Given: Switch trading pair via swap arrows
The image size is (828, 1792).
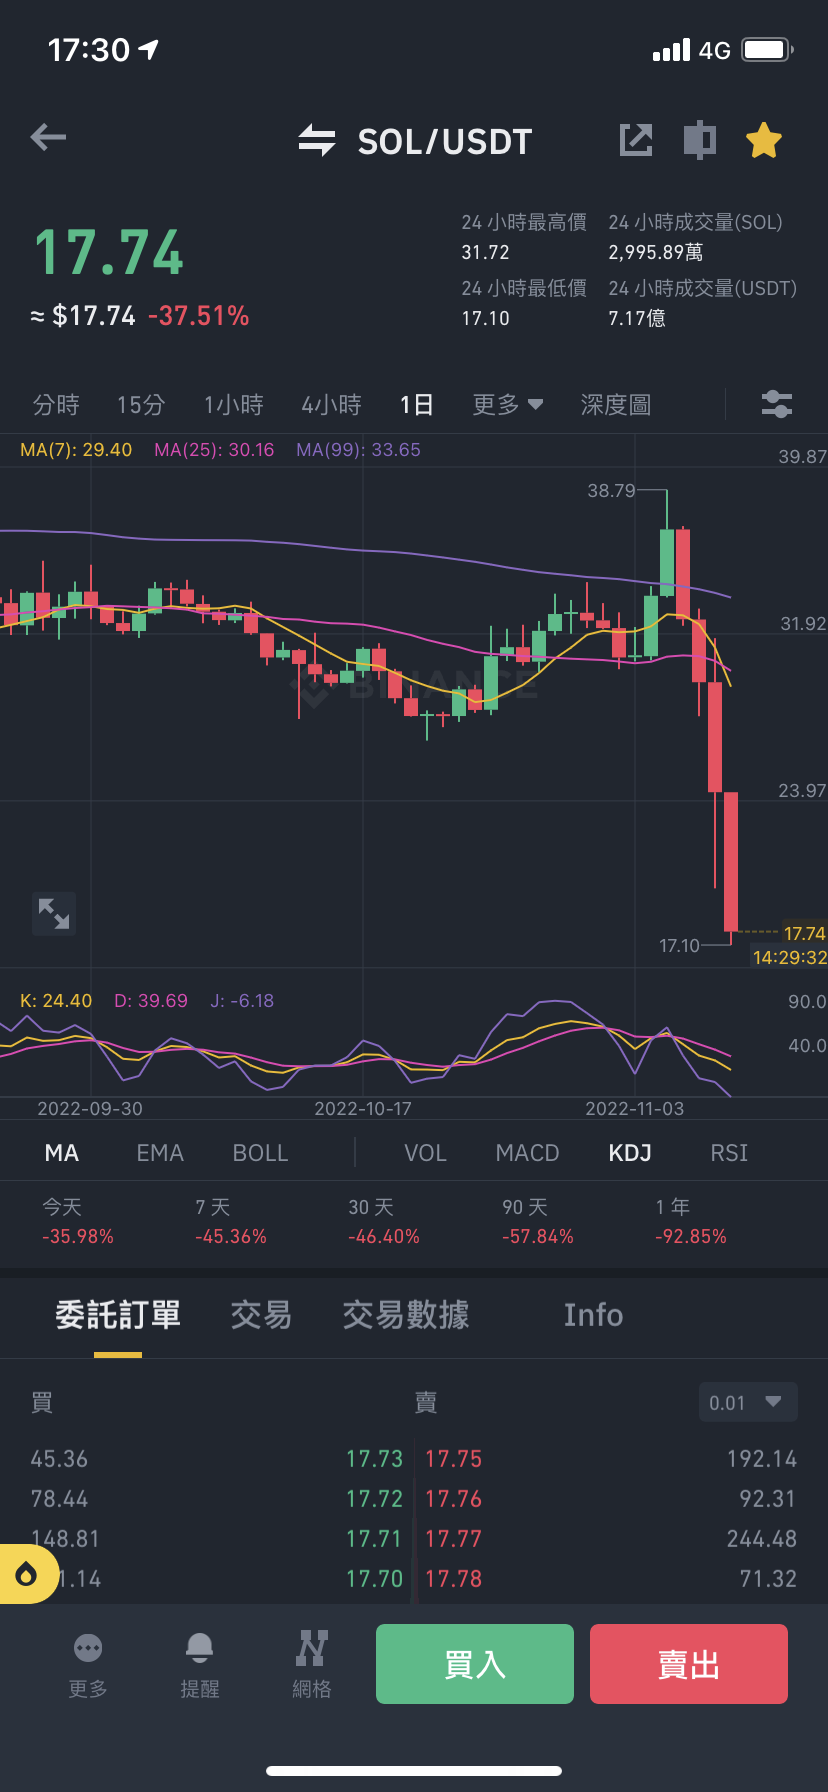Looking at the screenshot, I should (x=317, y=140).
